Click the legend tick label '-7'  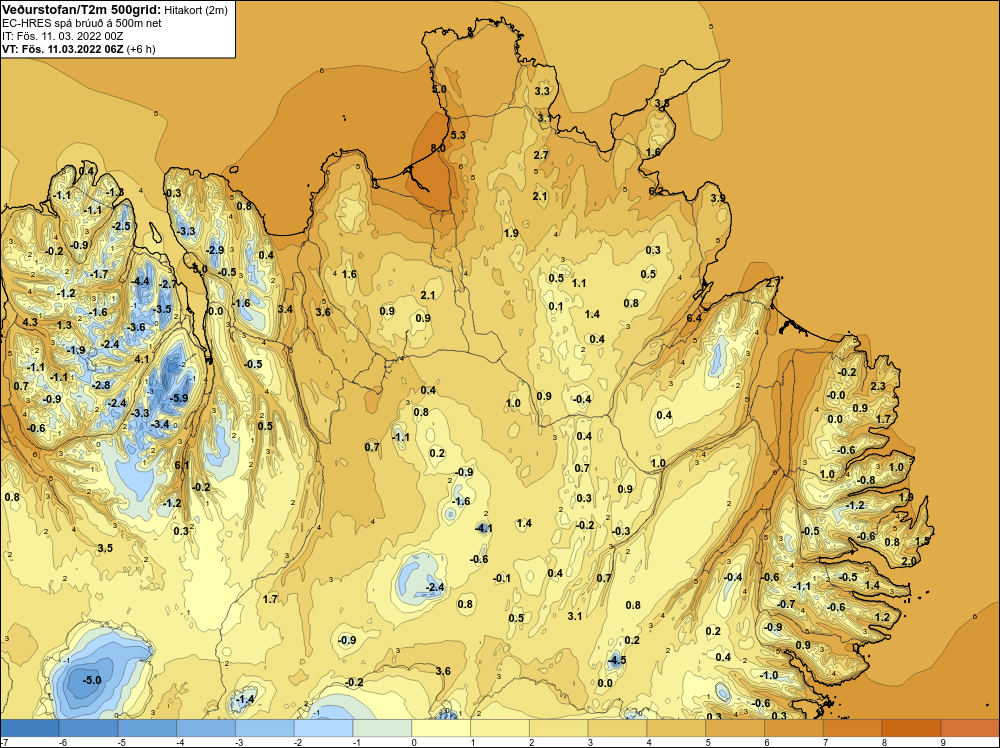4,742
